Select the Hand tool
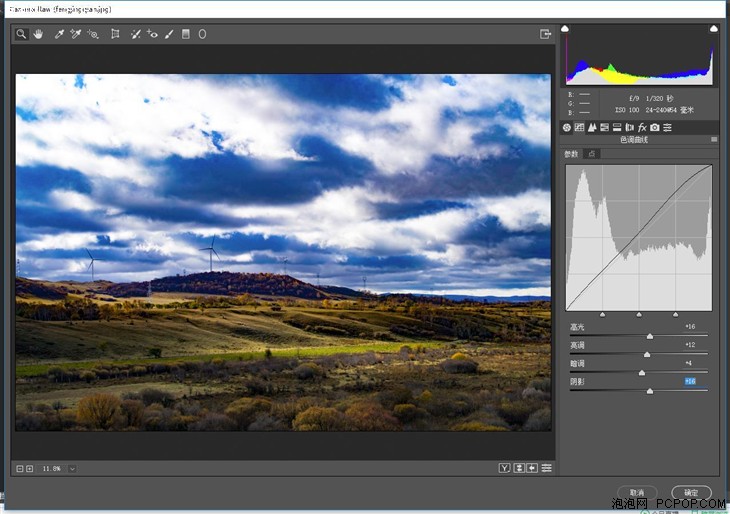The height and width of the screenshot is (514, 730). click(x=38, y=34)
